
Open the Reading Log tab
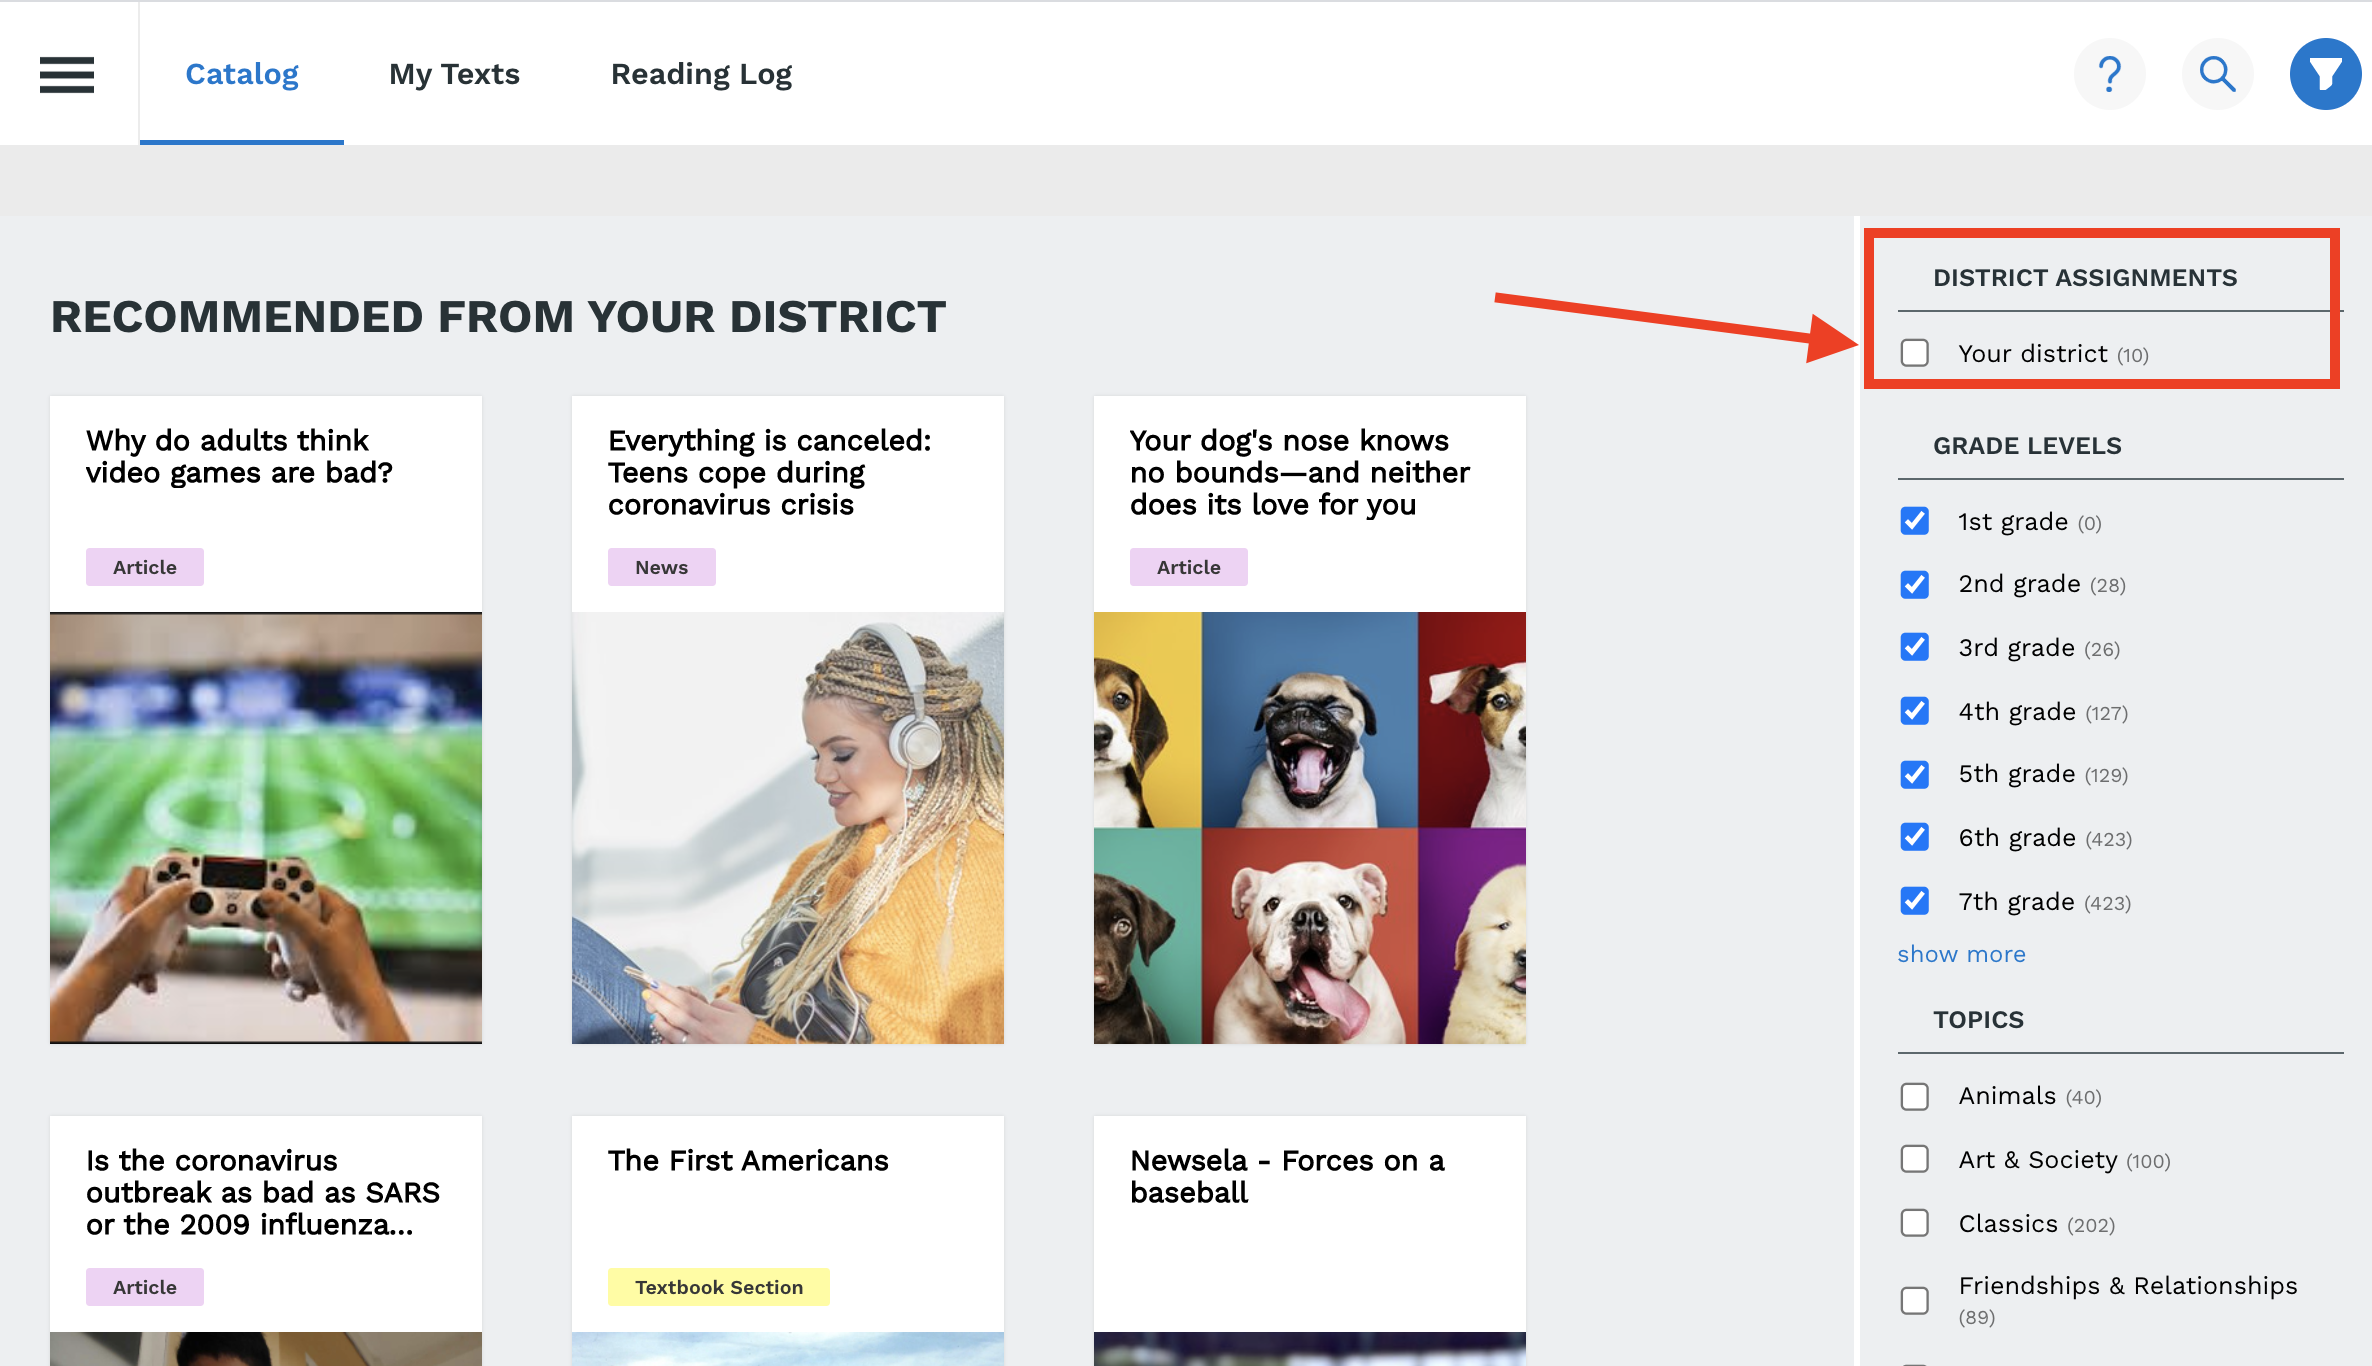pyautogui.click(x=701, y=74)
